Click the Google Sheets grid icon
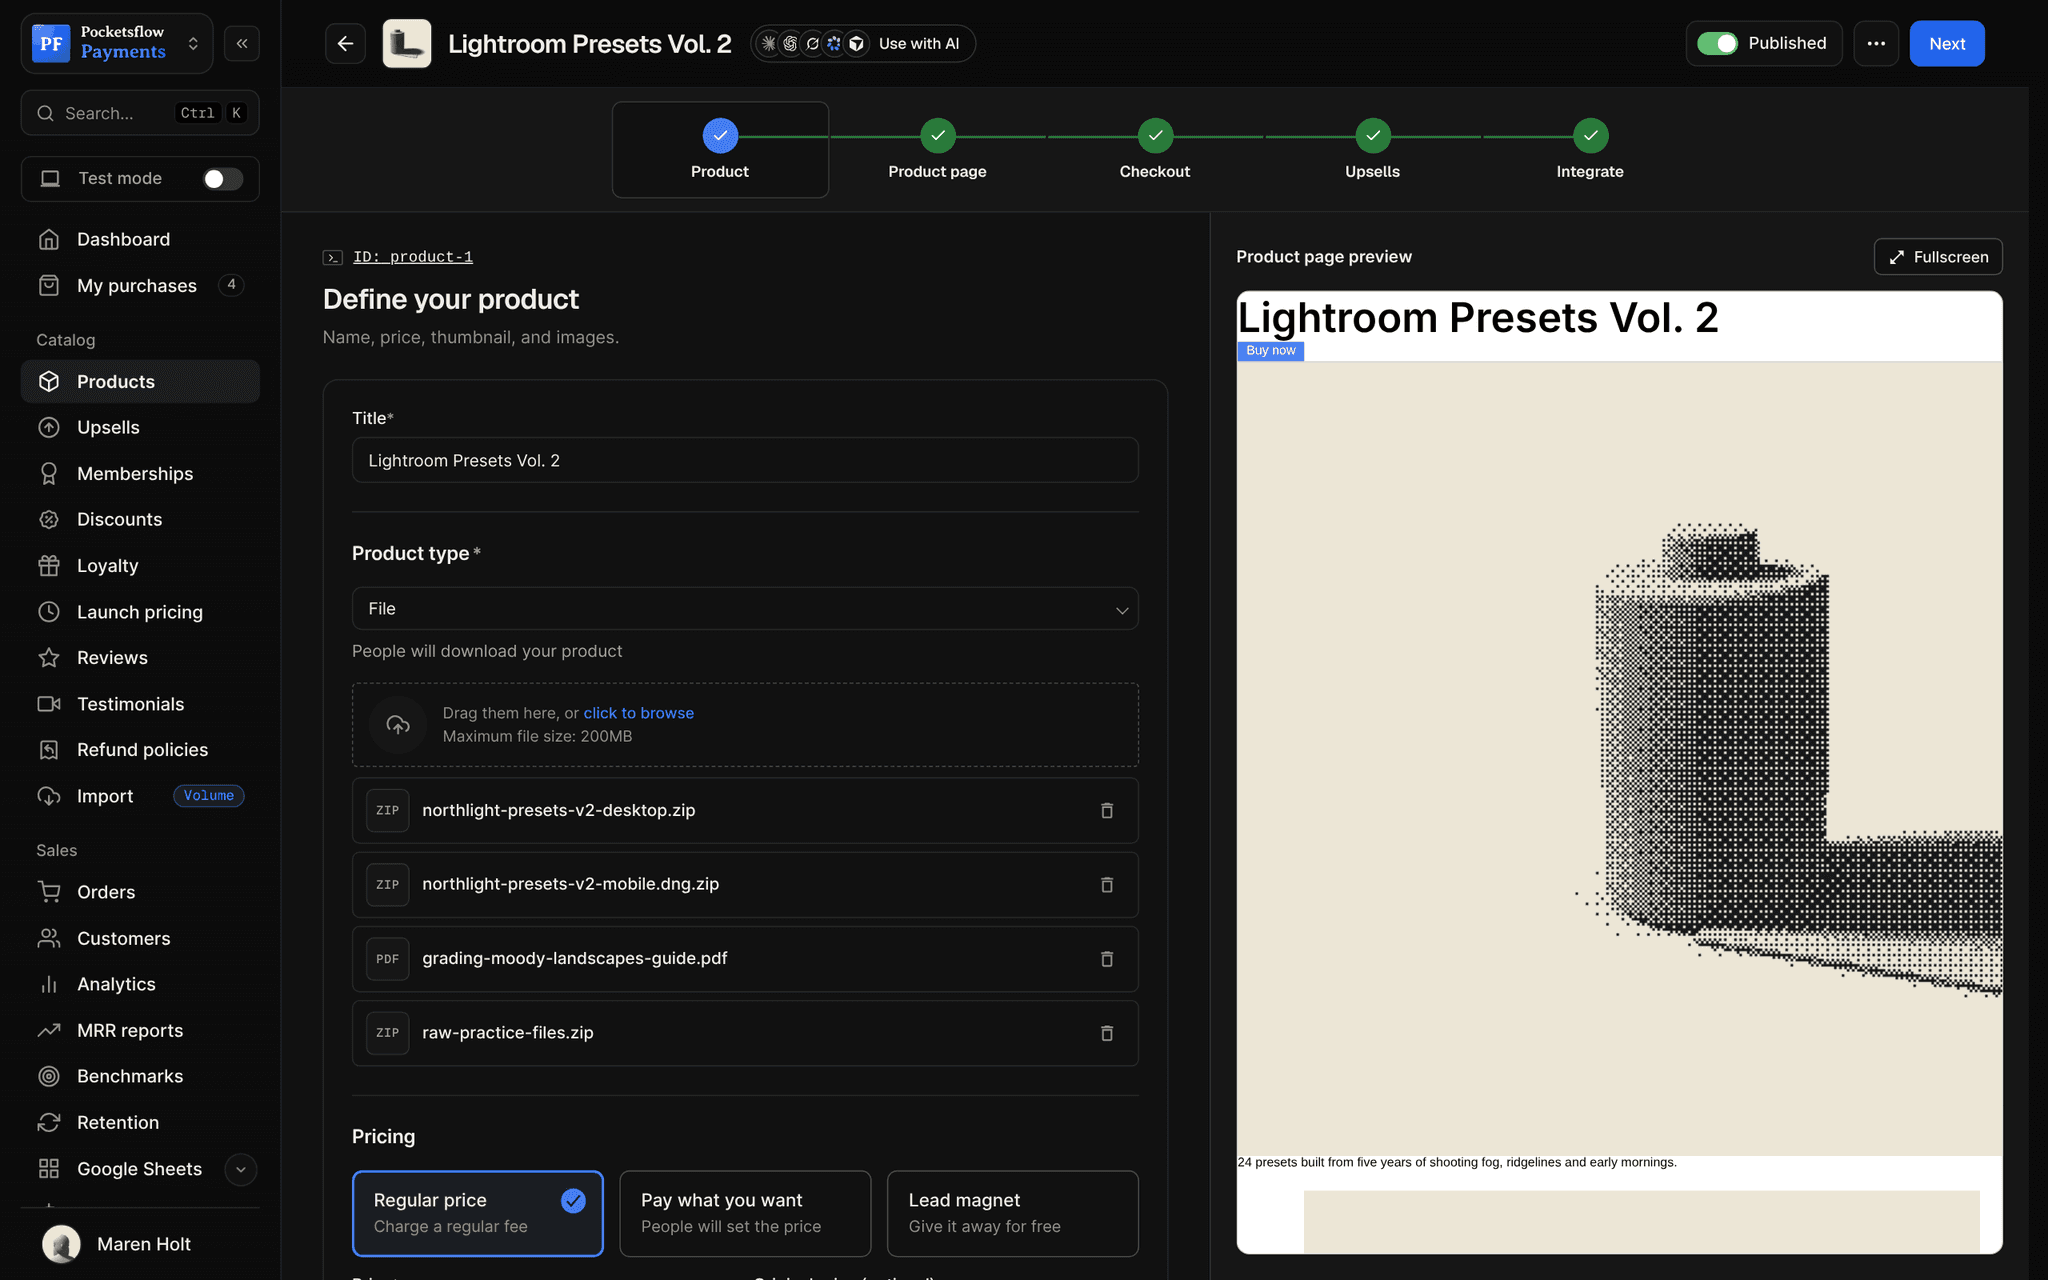The width and height of the screenshot is (2048, 1280). [x=49, y=1168]
